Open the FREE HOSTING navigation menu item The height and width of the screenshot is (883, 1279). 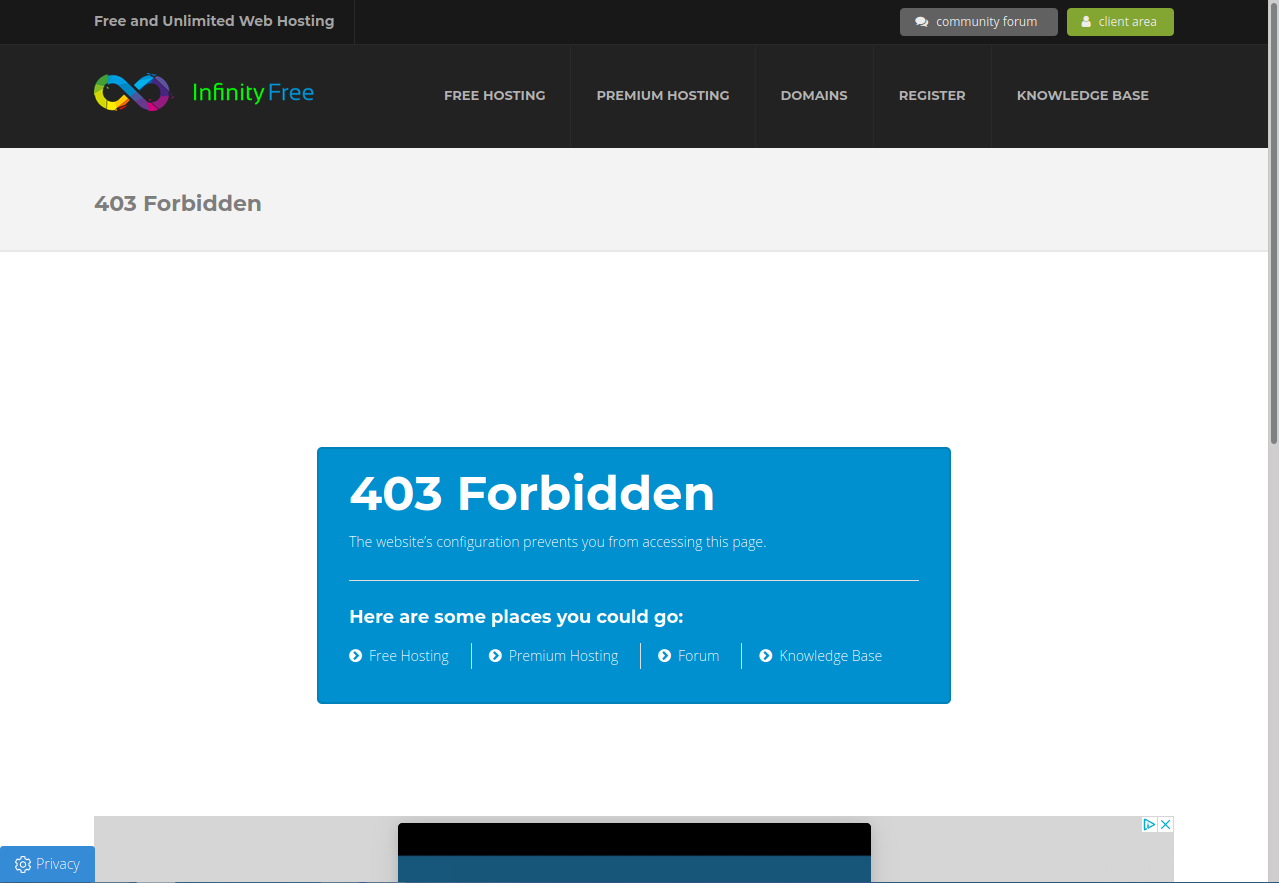coord(494,96)
